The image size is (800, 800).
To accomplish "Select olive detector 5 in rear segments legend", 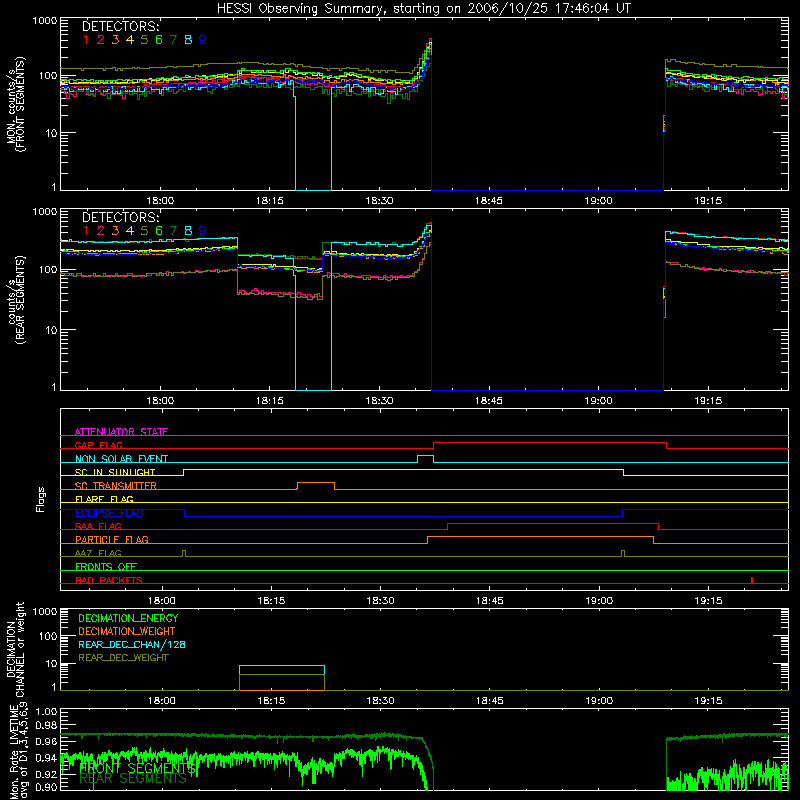I will (x=144, y=231).
